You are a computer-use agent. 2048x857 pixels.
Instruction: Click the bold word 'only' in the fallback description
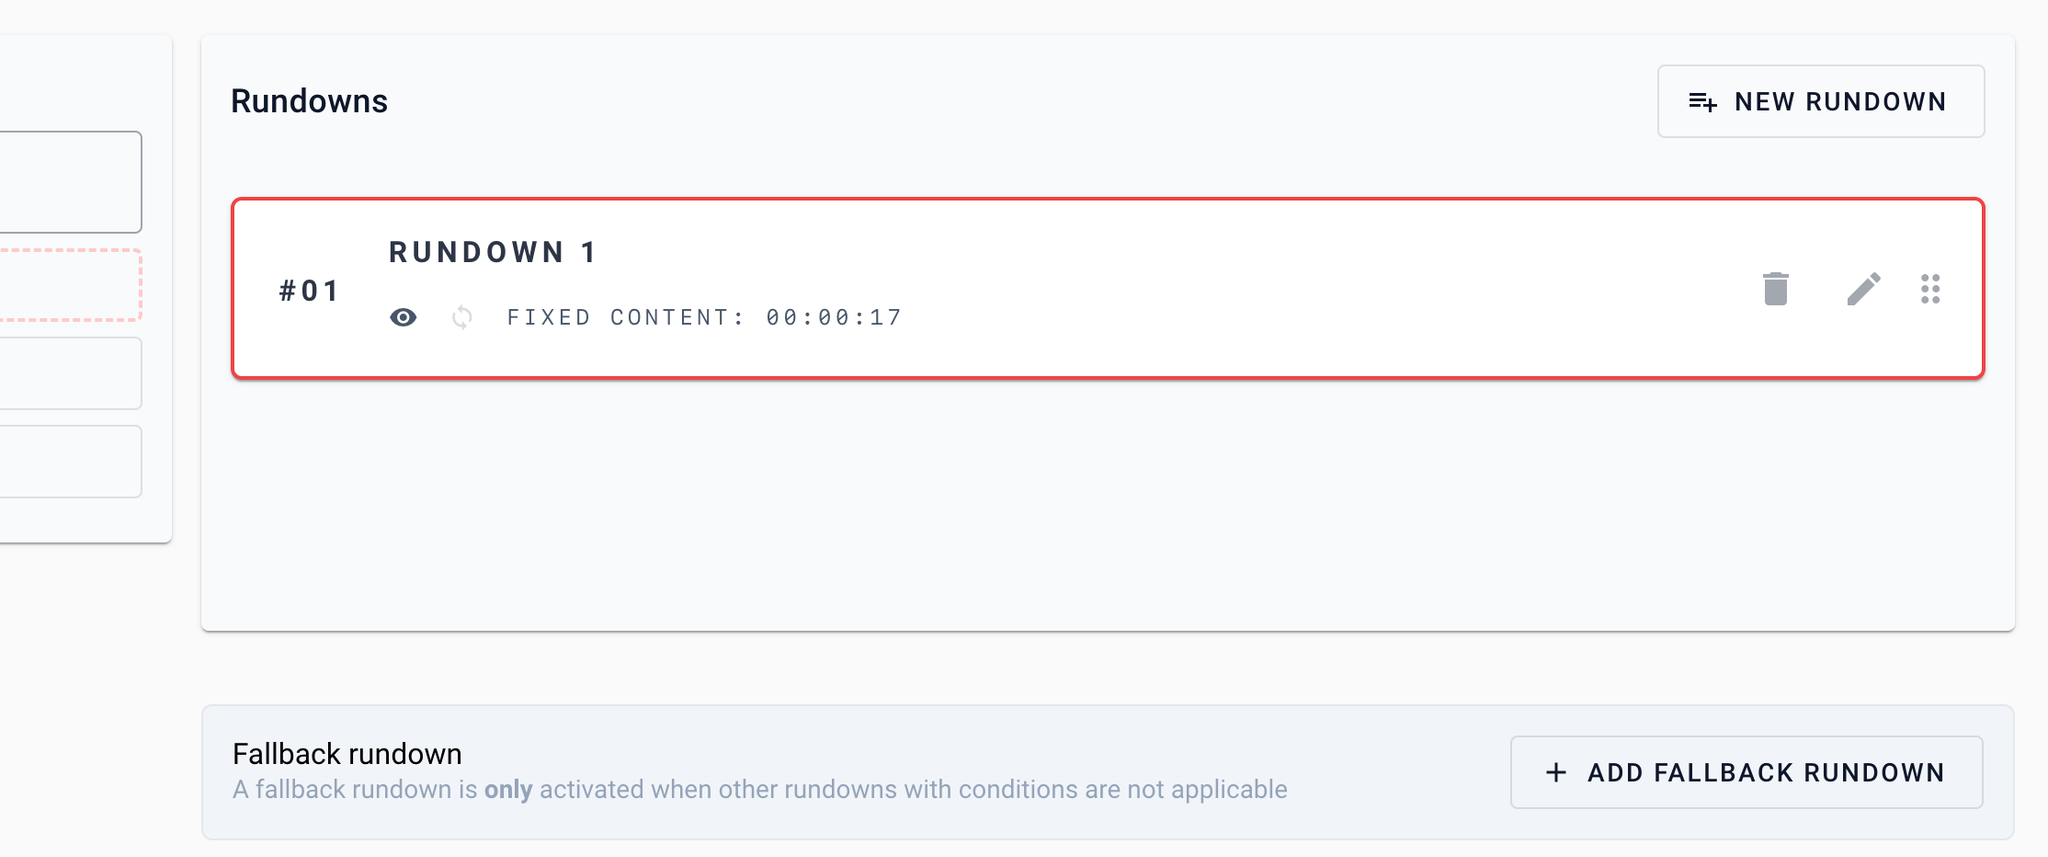click(508, 789)
